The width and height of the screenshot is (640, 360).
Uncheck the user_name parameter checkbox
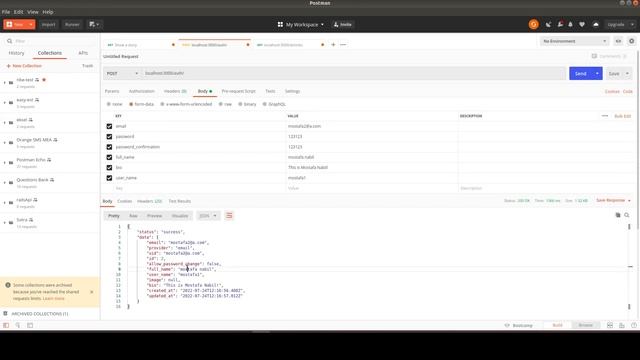[109, 178]
